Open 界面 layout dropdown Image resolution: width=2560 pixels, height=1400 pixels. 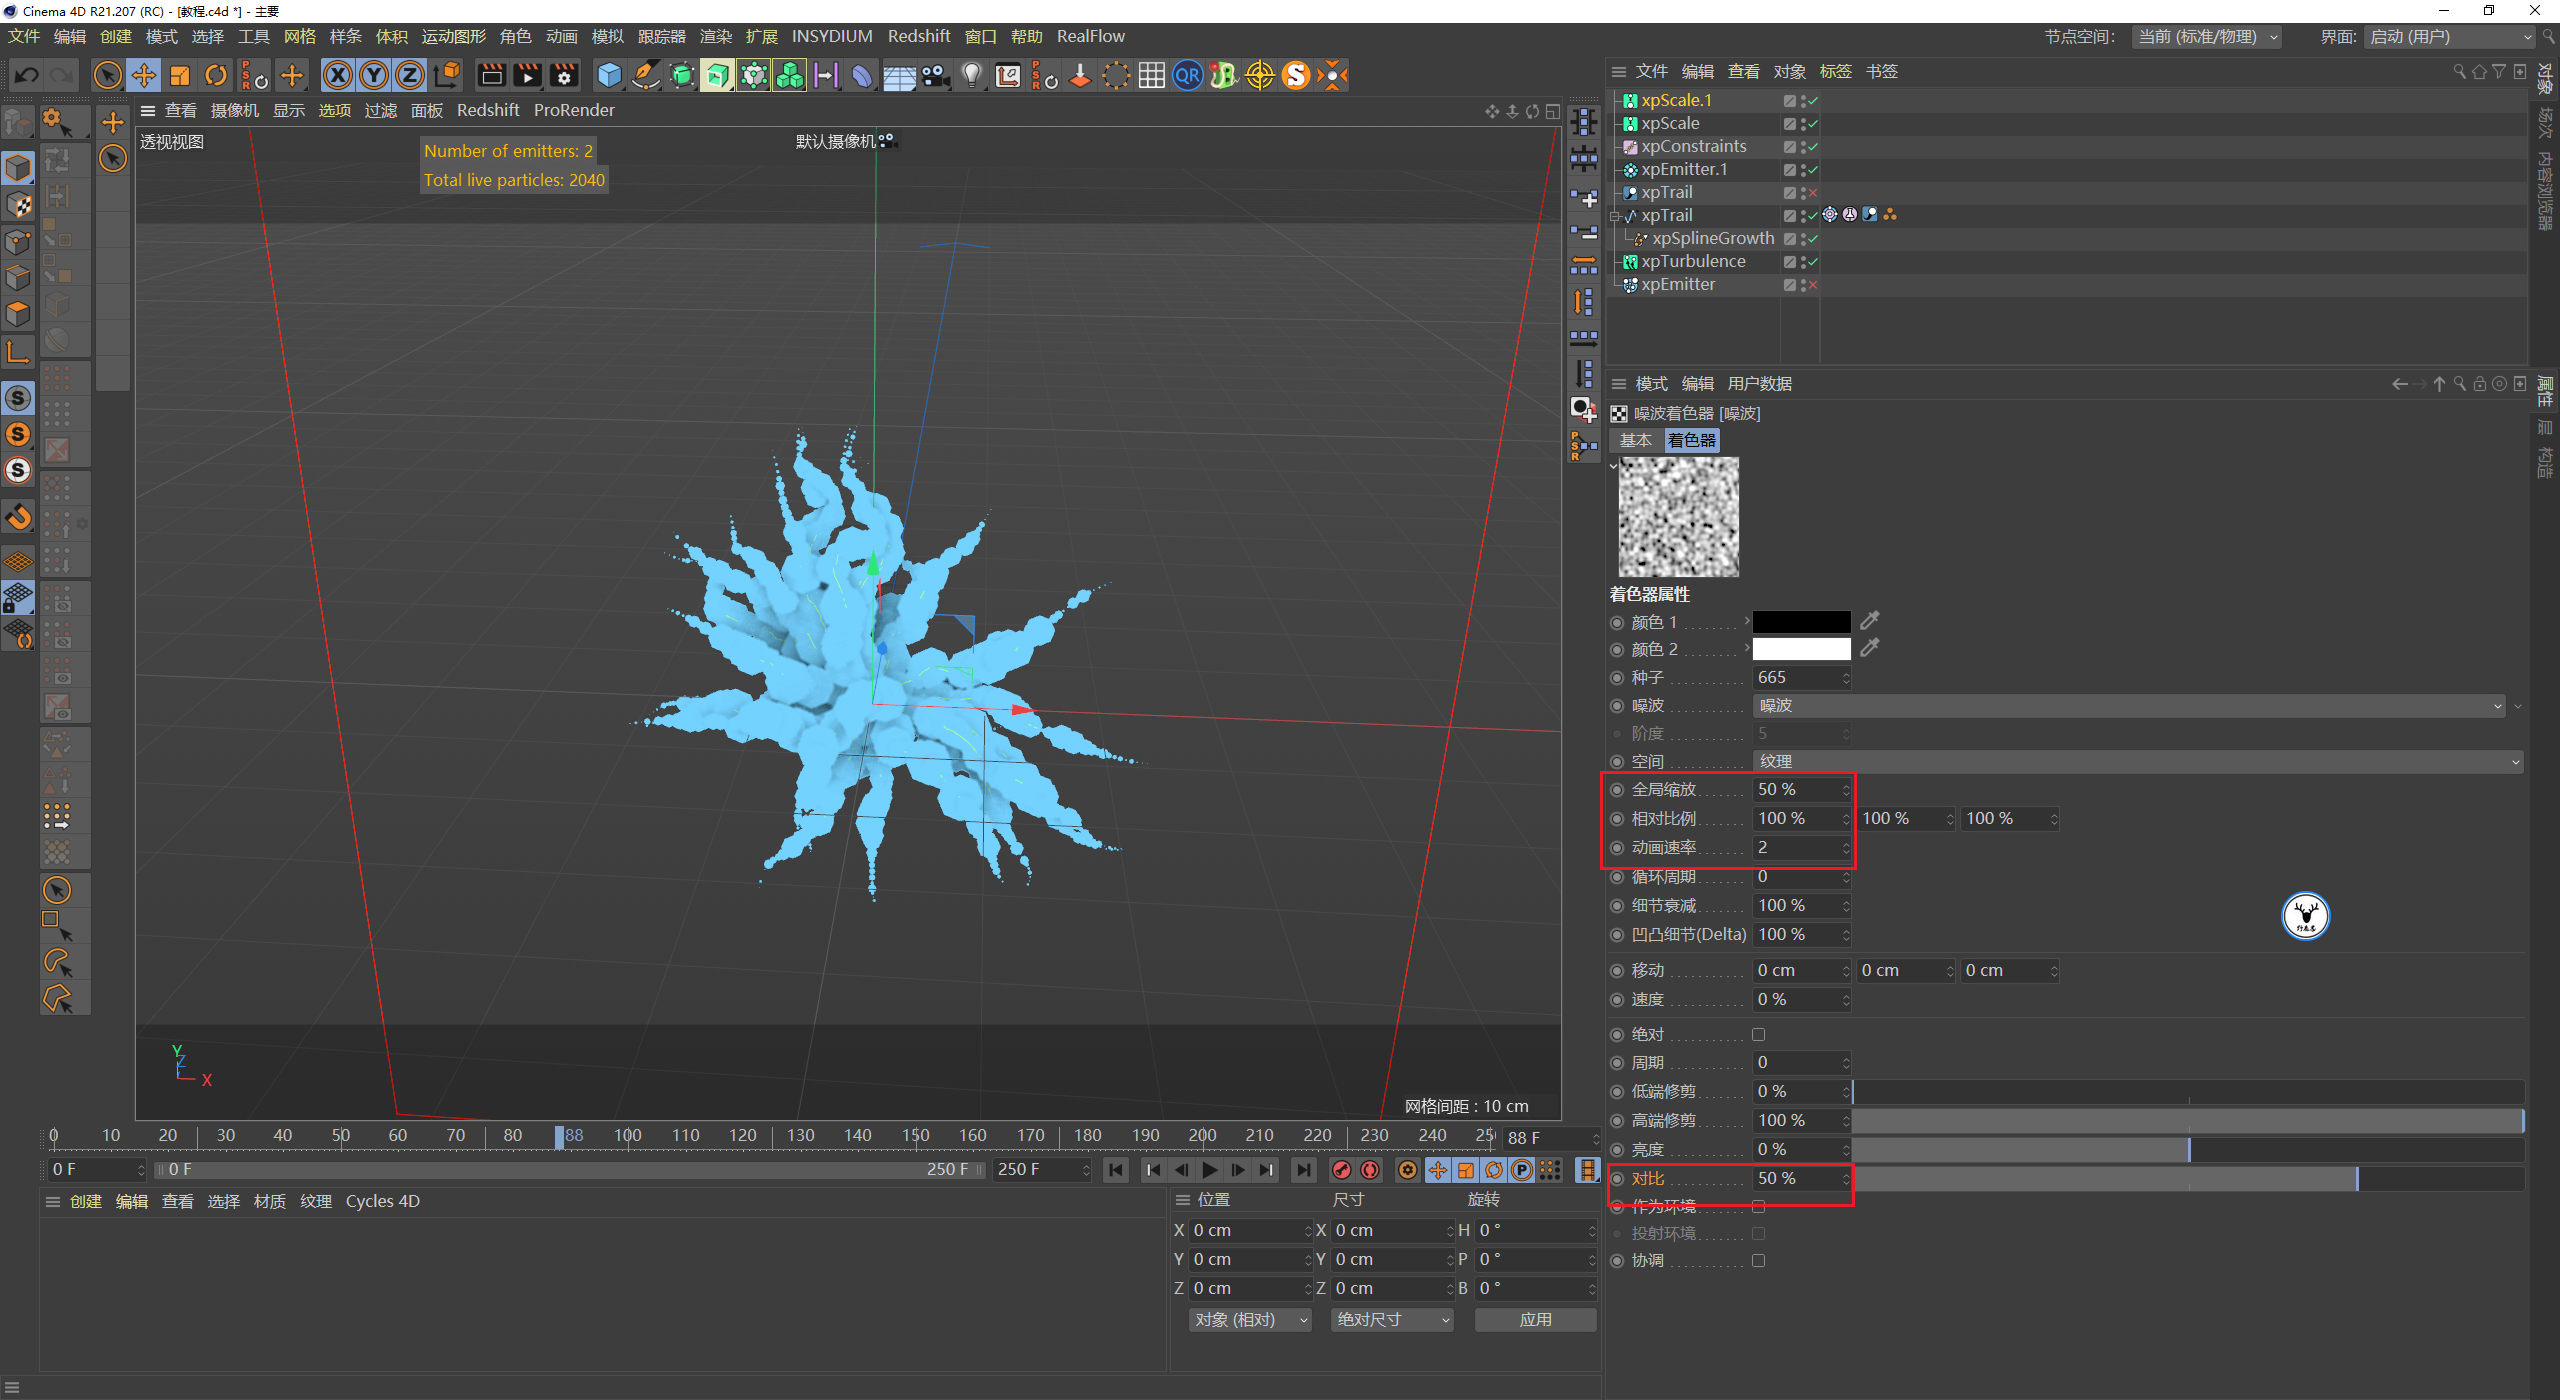click(x=2450, y=37)
